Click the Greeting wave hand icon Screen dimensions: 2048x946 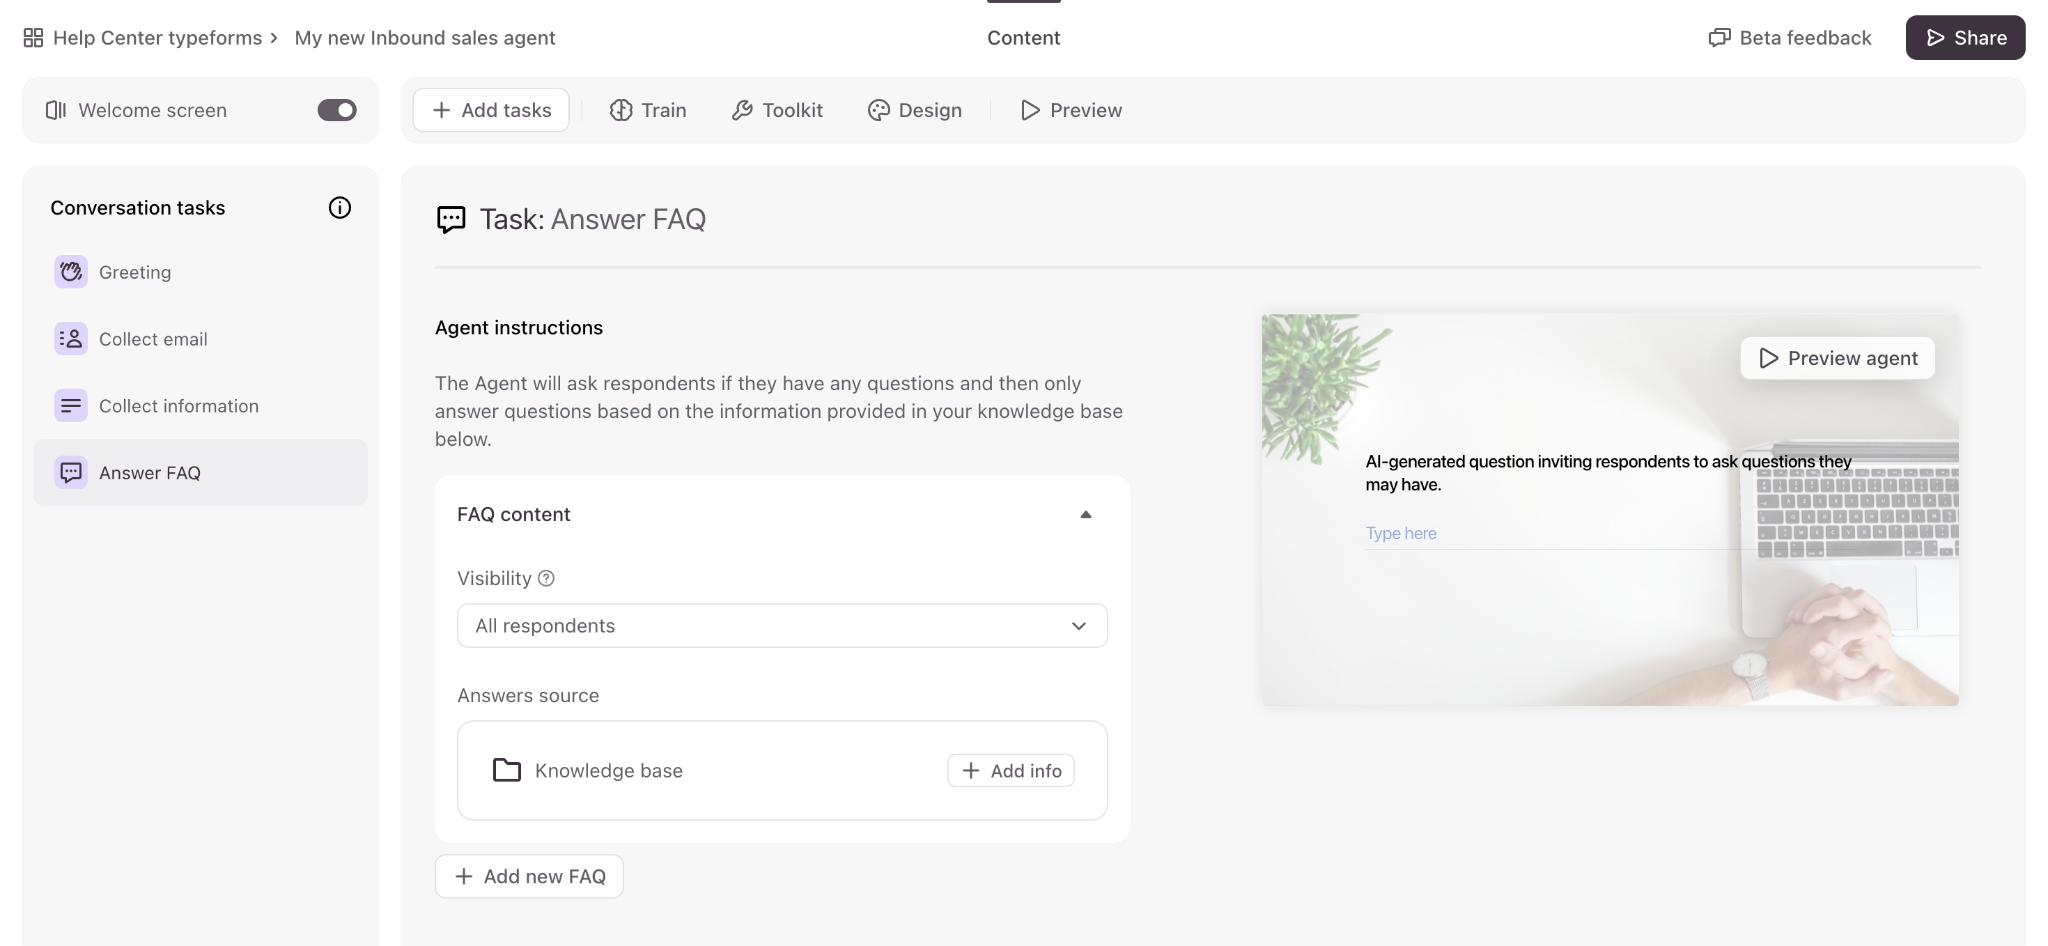tap(71, 272)
